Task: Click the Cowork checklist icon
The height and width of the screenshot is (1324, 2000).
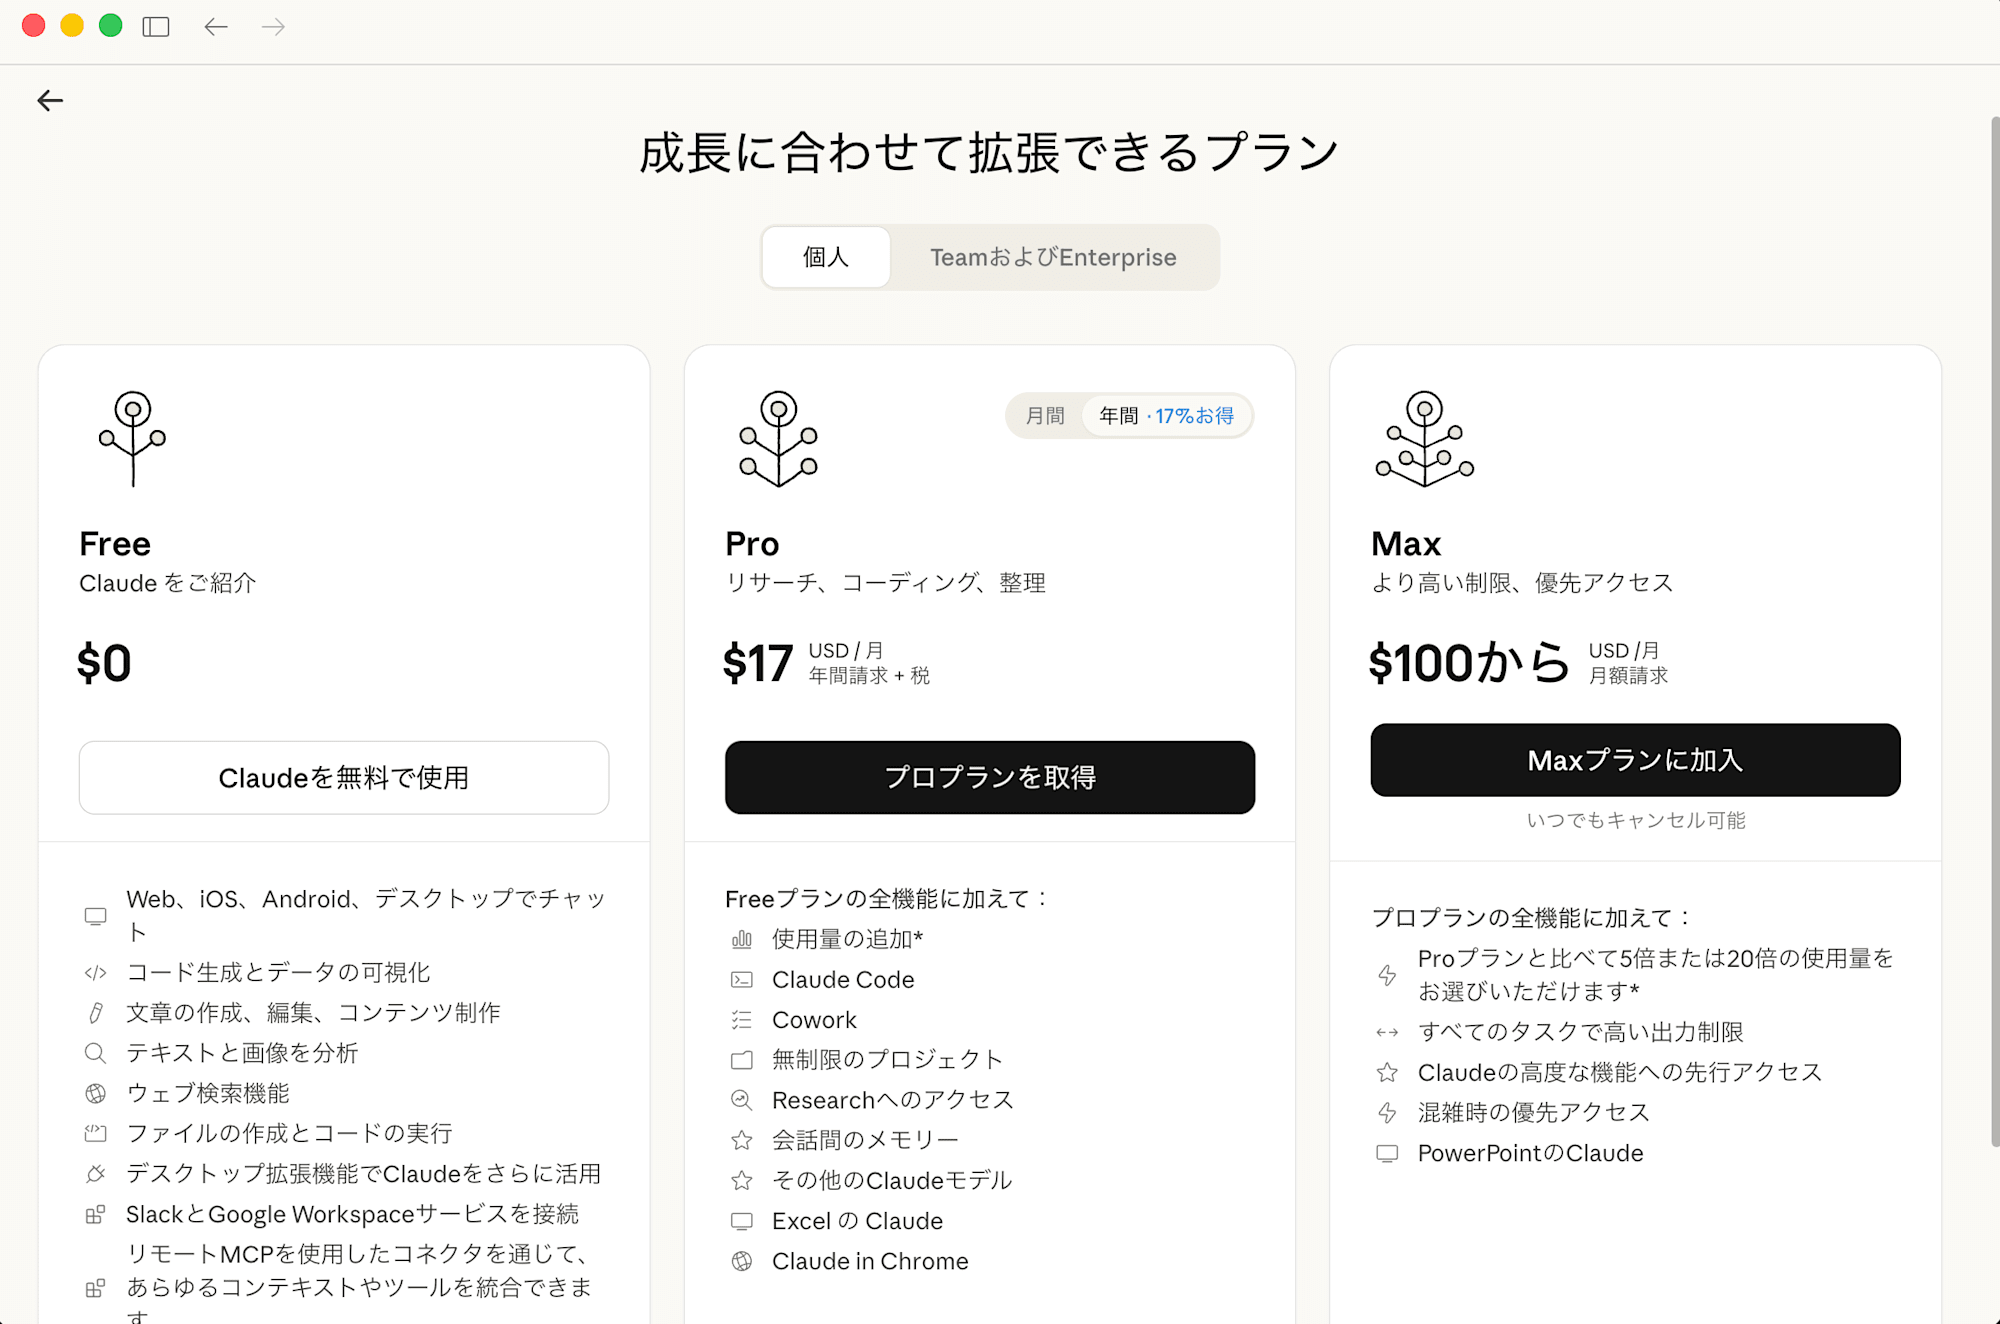Action: coord(741,1020)
